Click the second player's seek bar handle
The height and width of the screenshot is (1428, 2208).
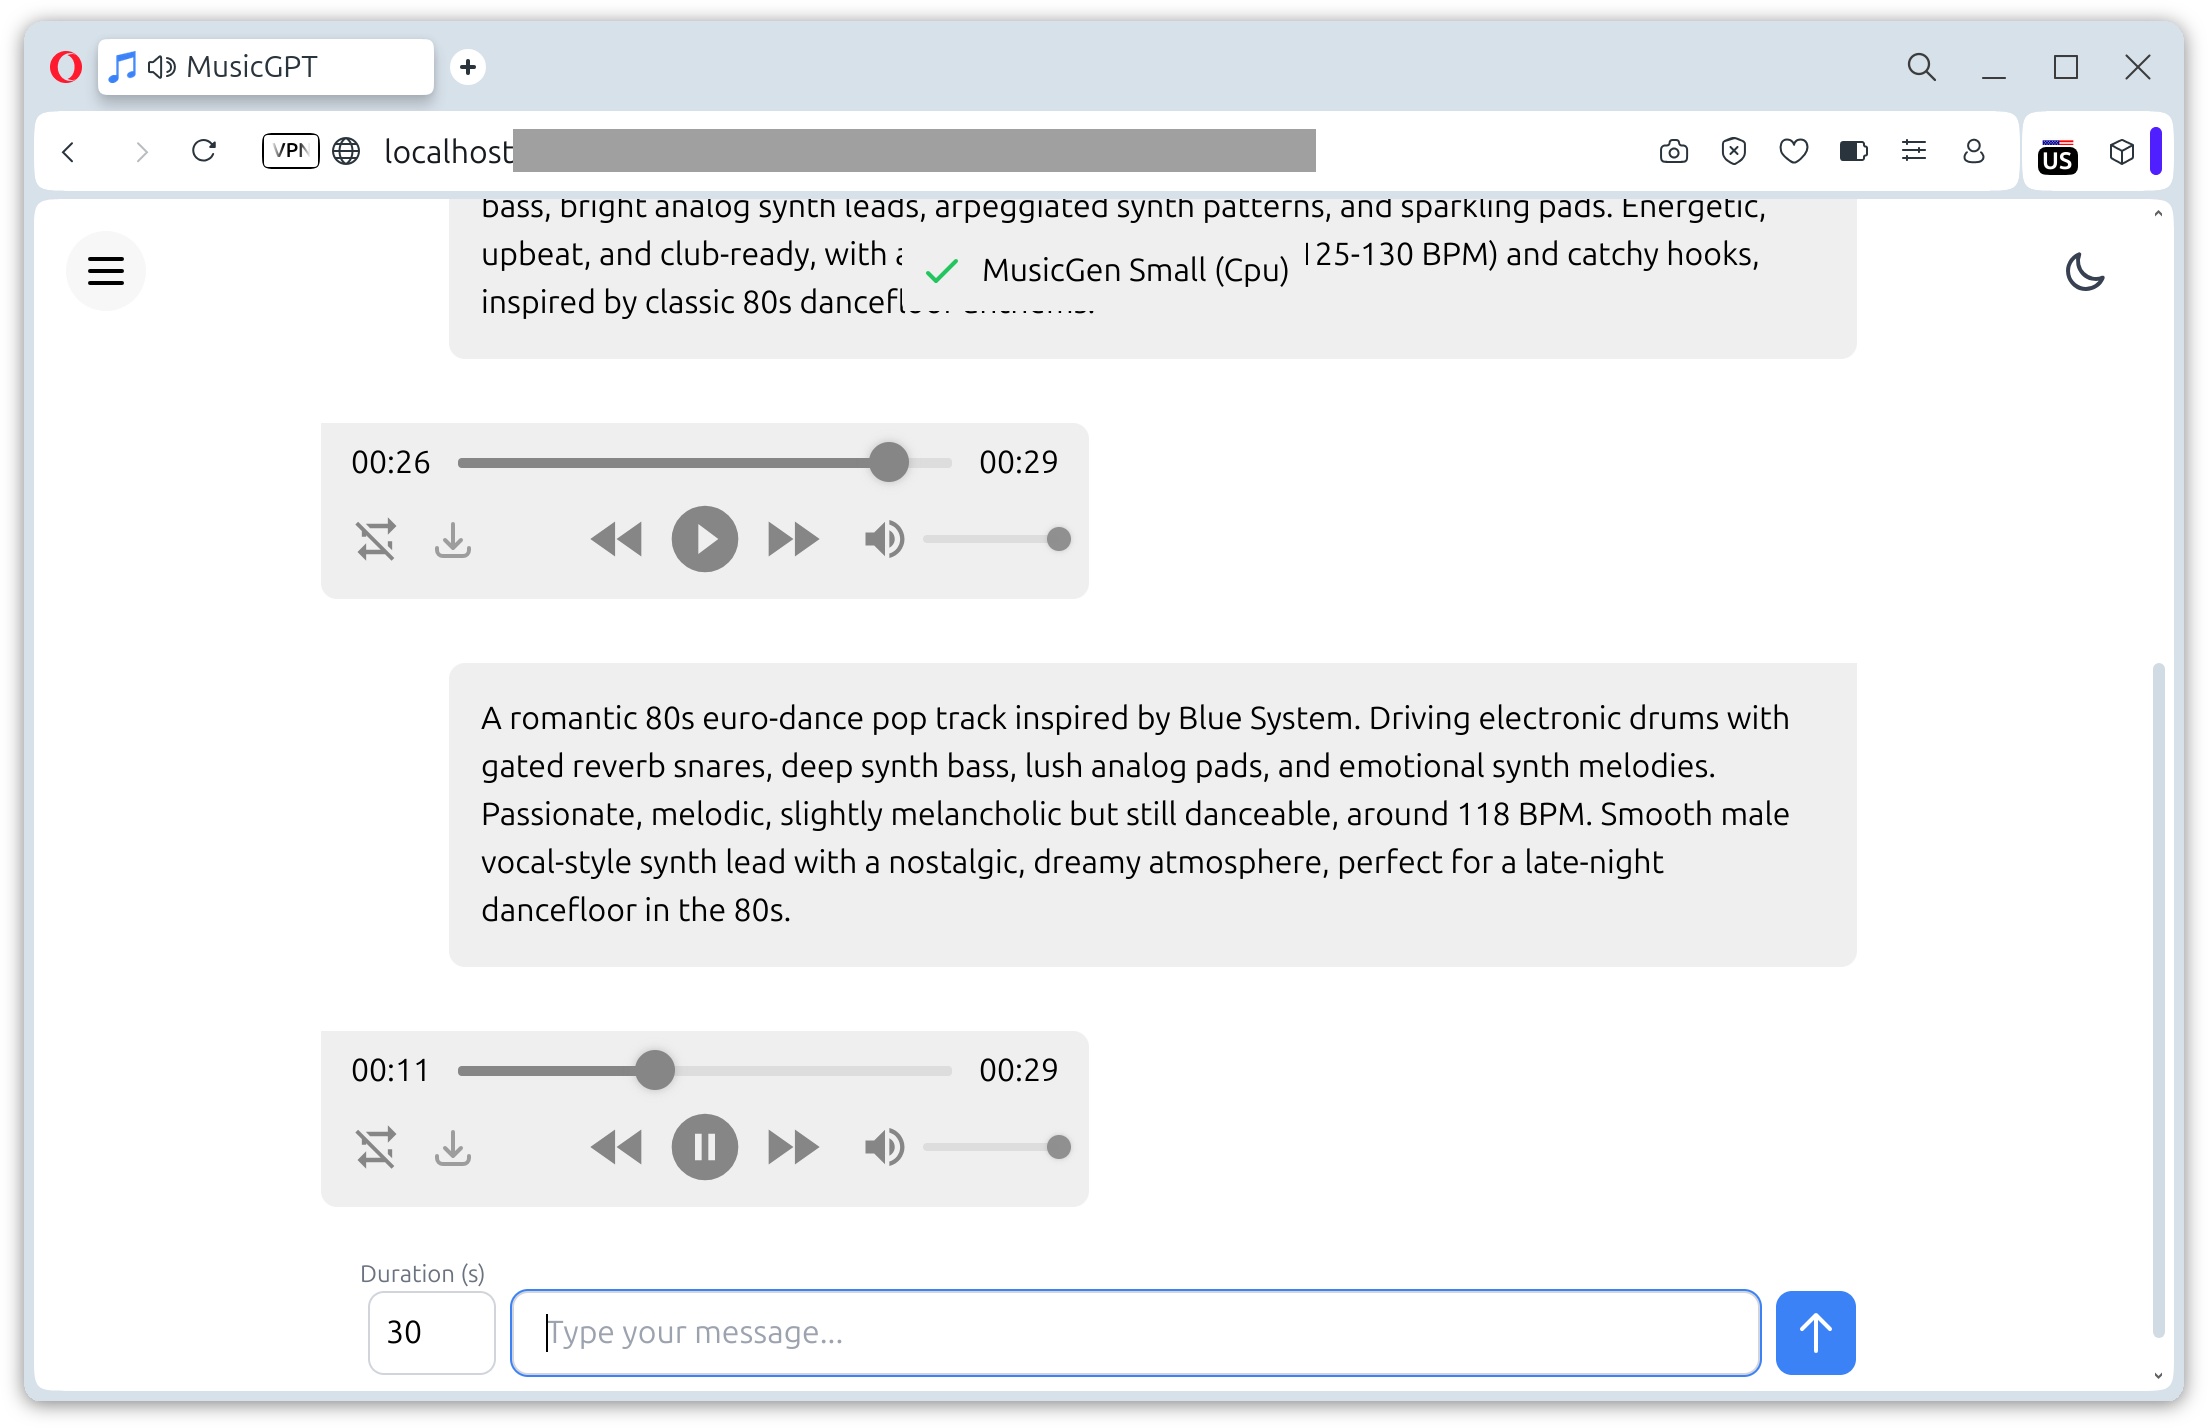tap(655, 1070)
